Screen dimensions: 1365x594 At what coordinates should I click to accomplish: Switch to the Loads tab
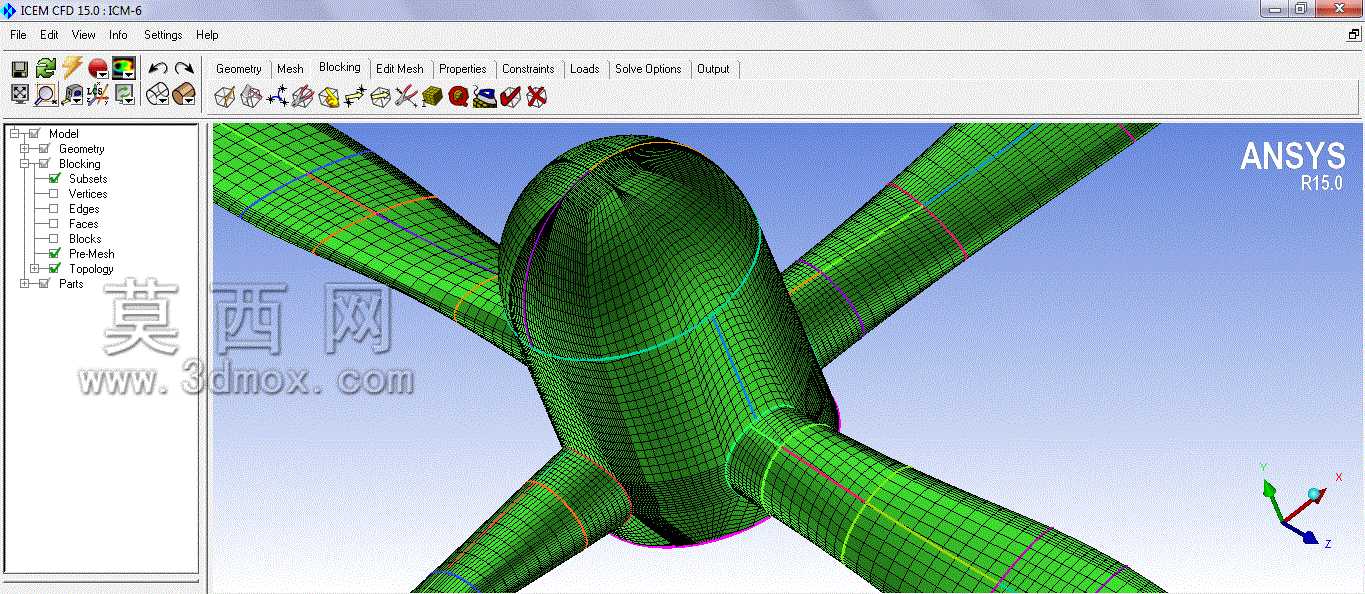585,69
